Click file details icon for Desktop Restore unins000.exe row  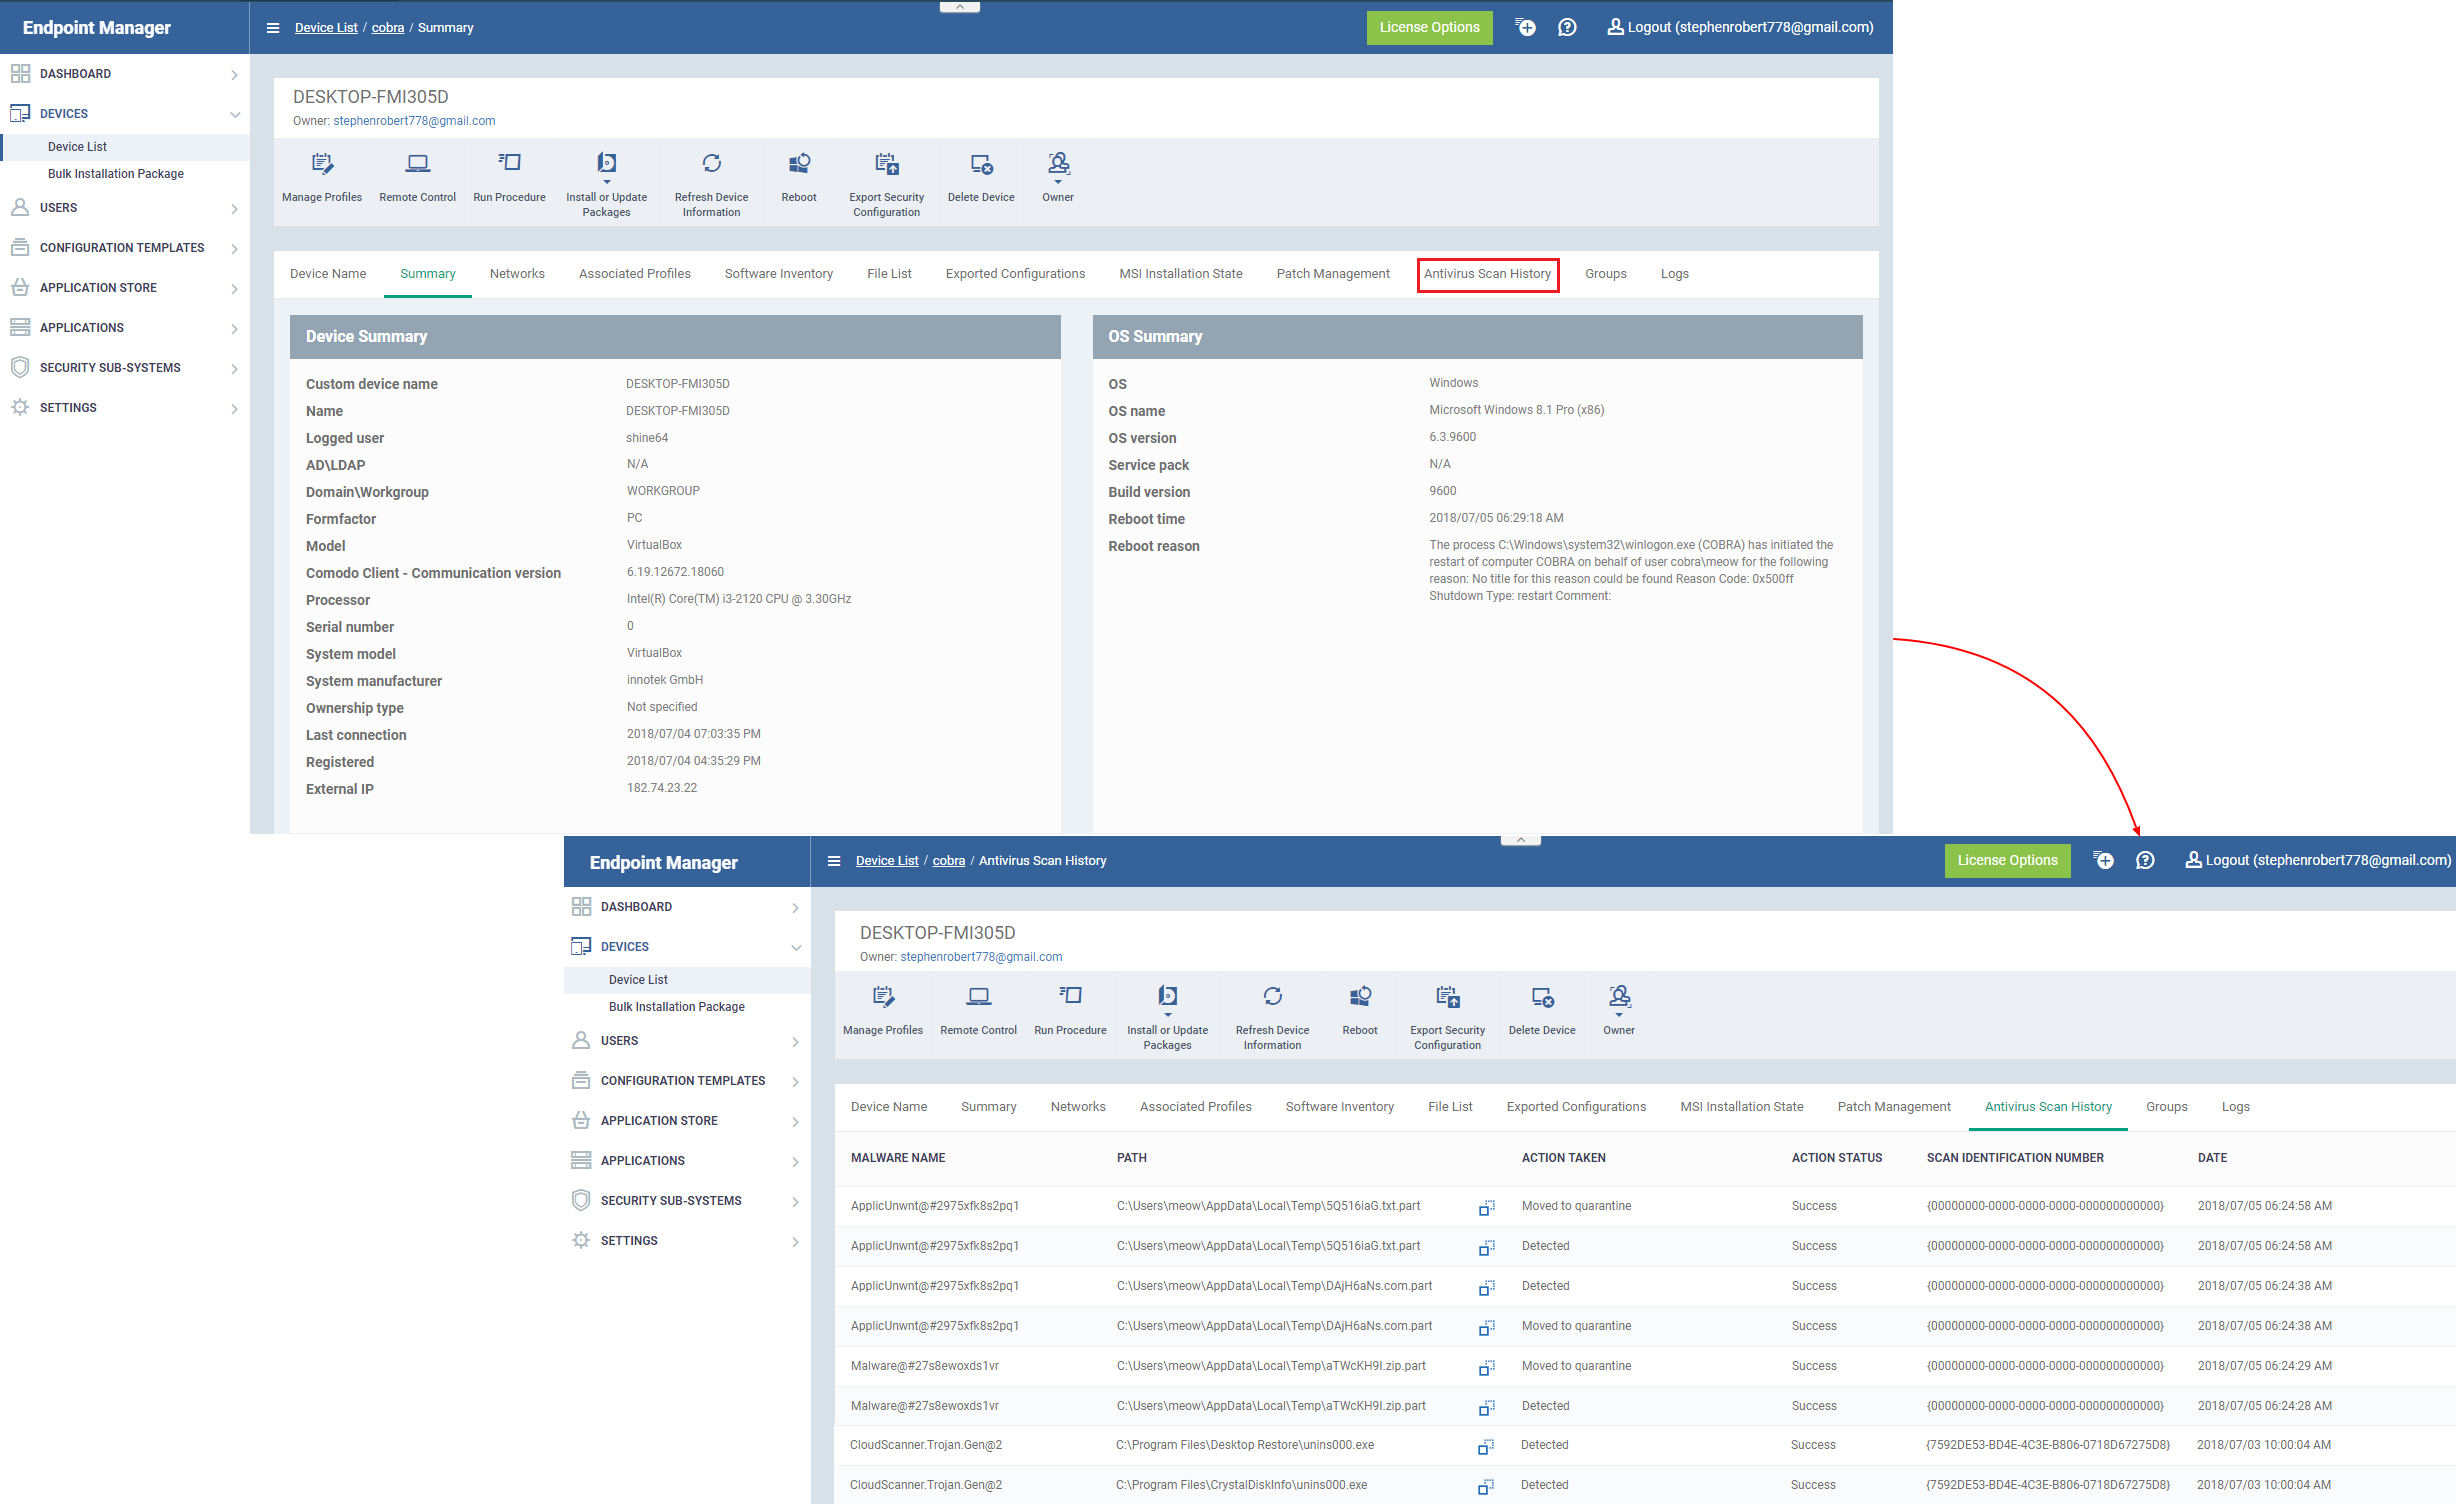(1486, 1447)
